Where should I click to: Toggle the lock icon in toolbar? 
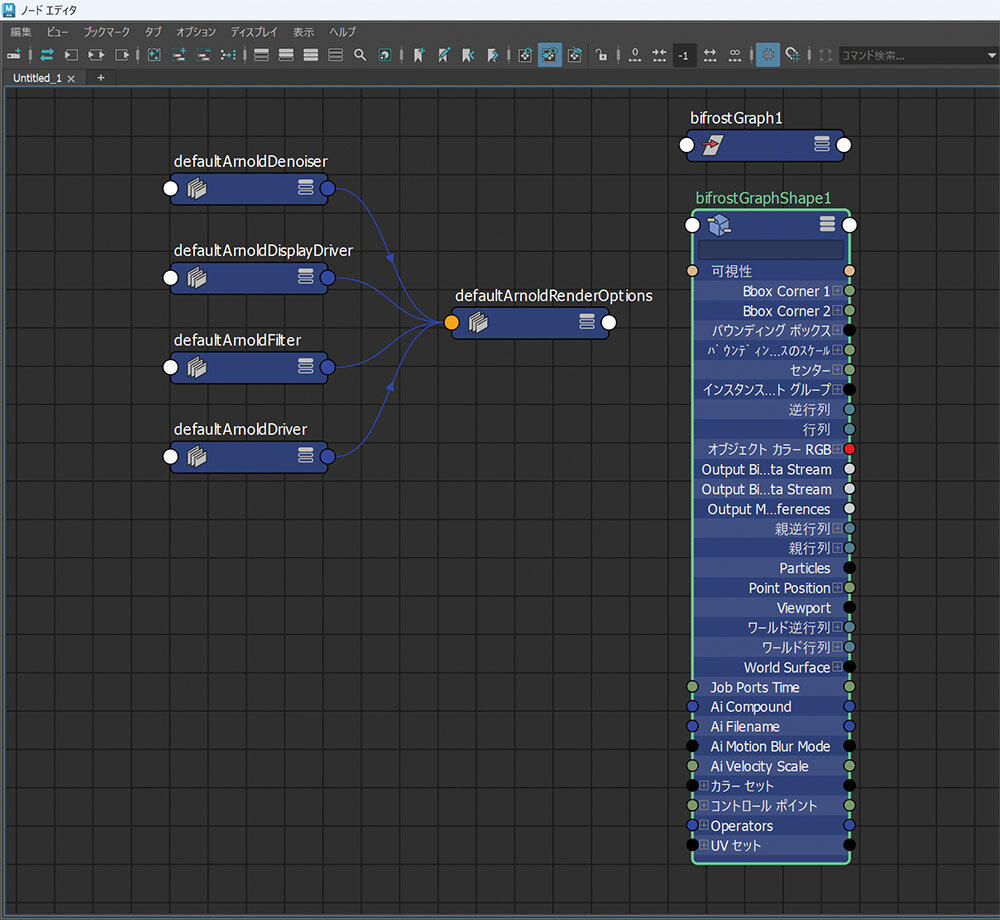601,55
